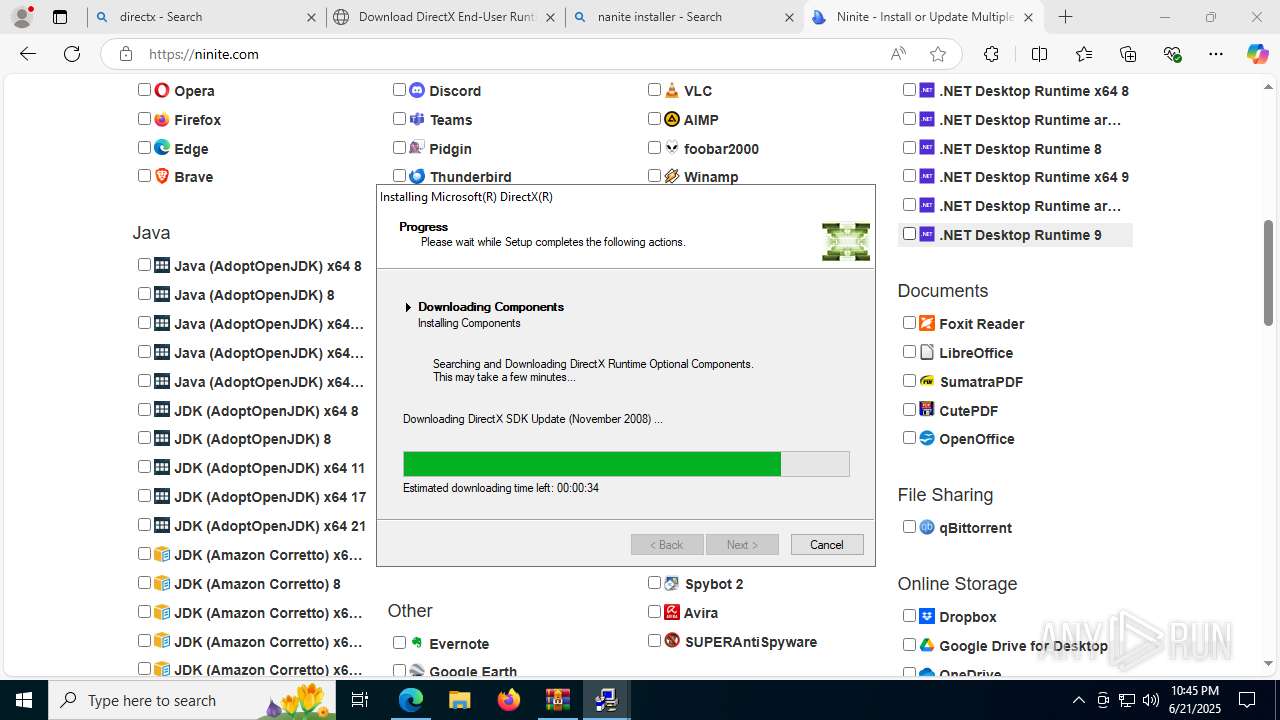Click the Evernote elephant icon
The height and width of the screenshot is (720, 1280).
(417, 643)
